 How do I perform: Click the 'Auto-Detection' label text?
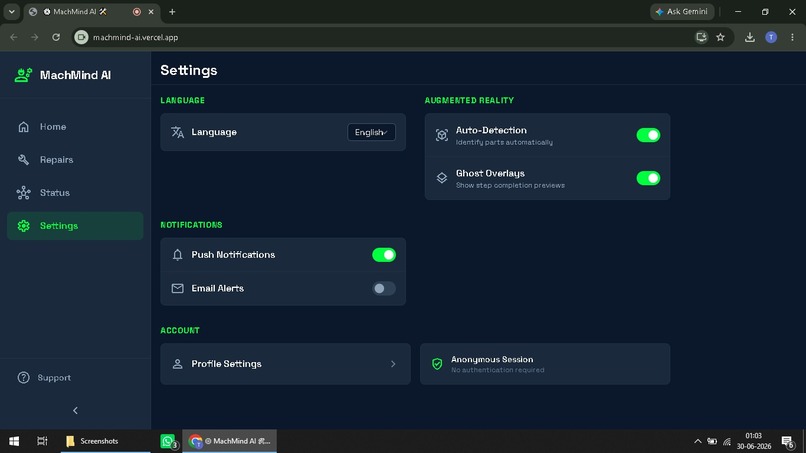coord(491,131)
